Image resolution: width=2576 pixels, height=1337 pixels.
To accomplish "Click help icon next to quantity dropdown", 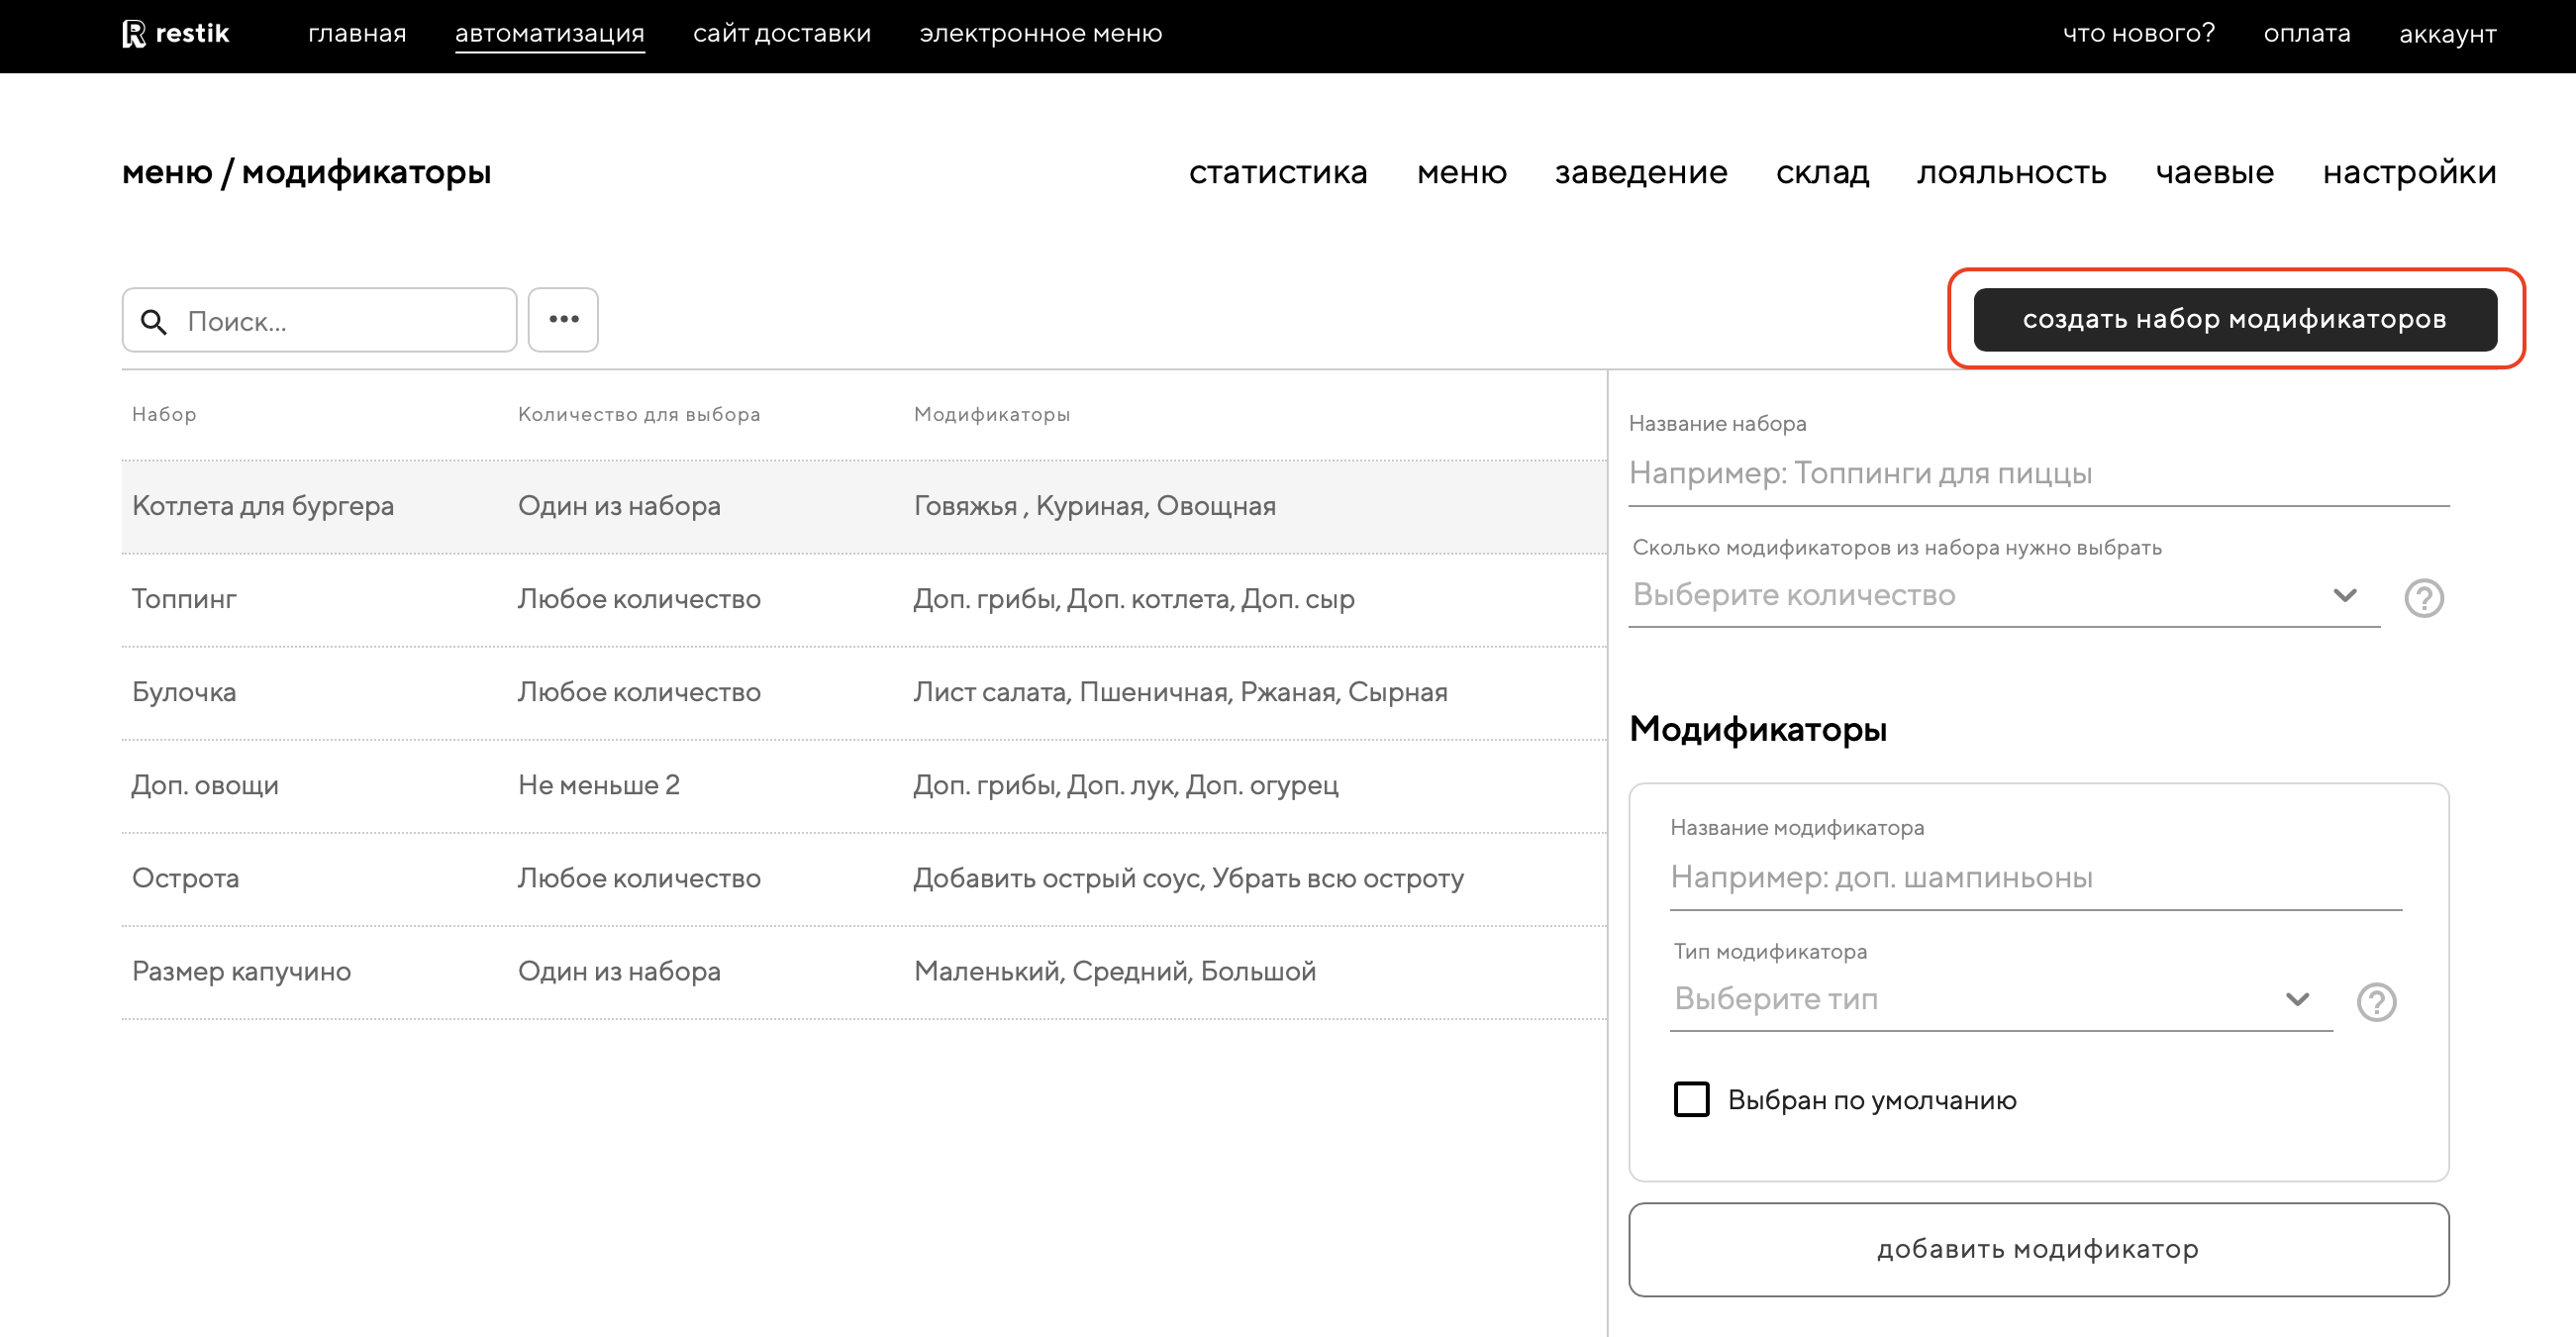I will [x=2423, y=598].
